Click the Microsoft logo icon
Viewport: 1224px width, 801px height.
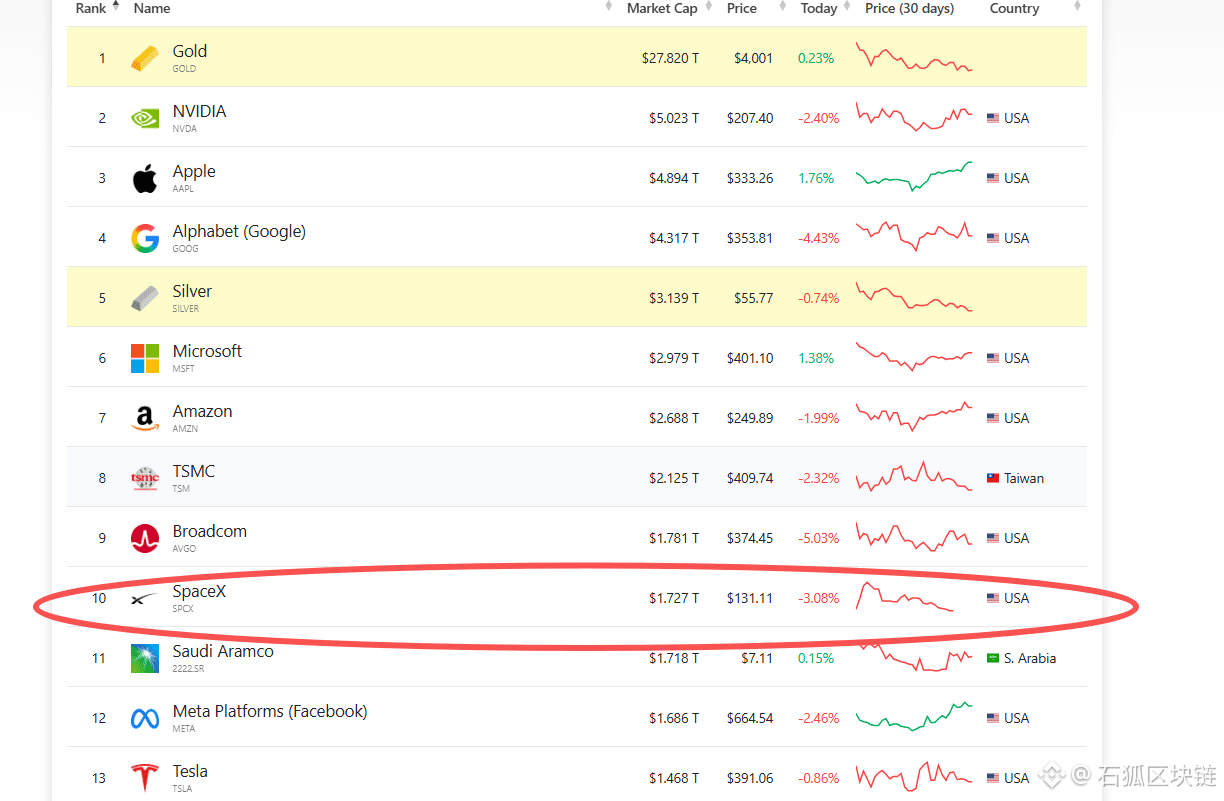coord(145,358)
